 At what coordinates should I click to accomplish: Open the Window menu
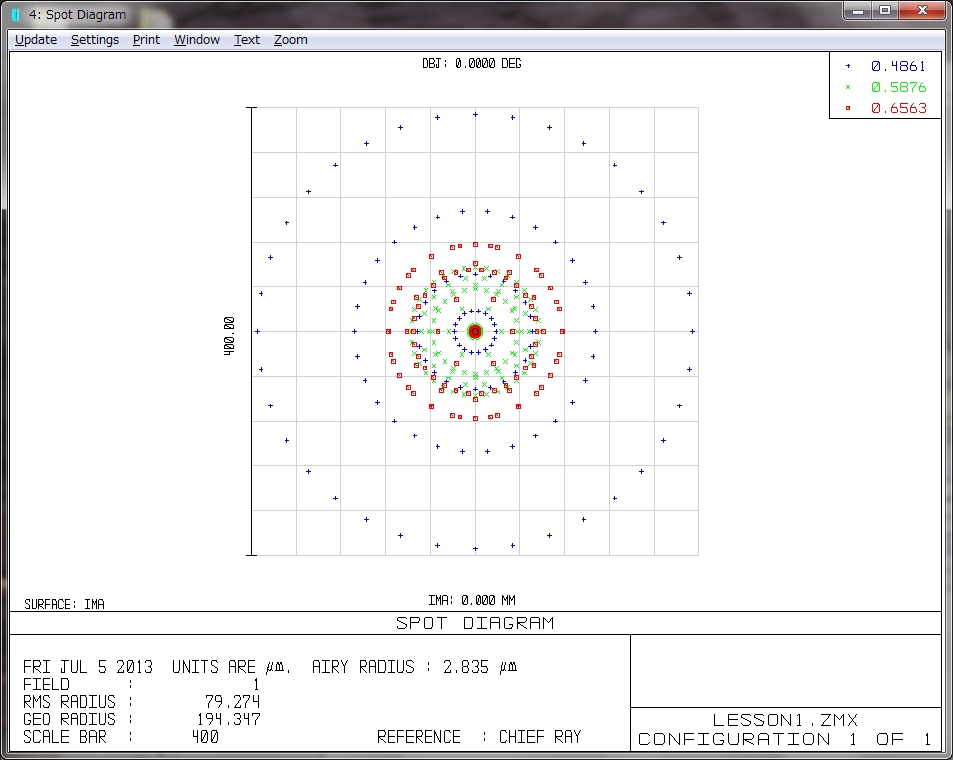click(x=197, y=40)
